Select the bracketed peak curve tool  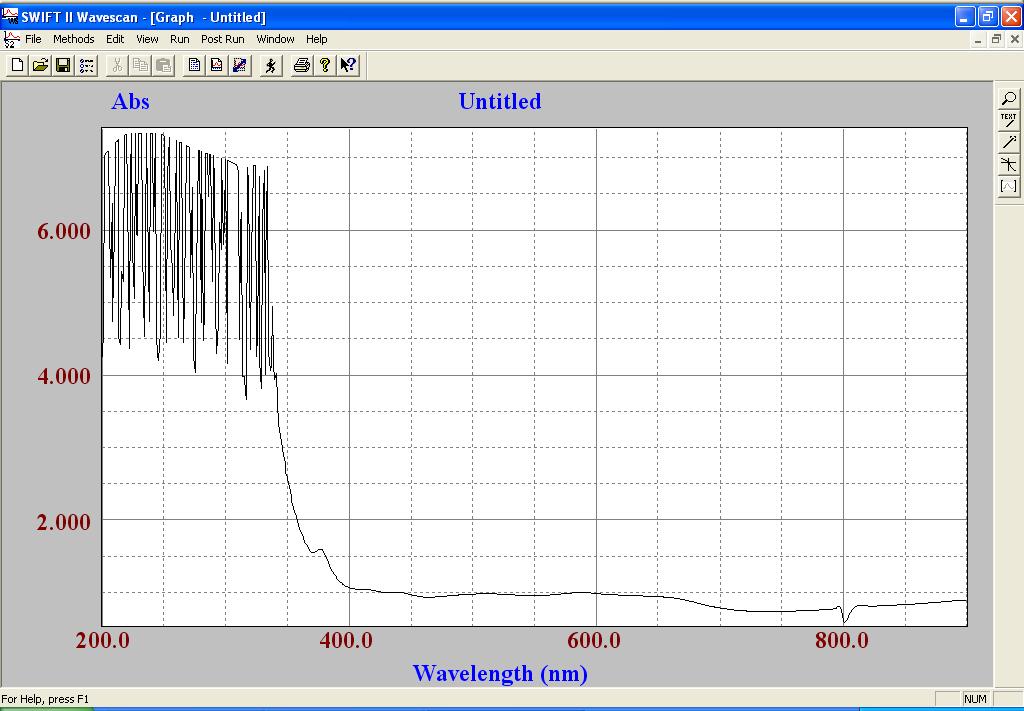pos(1009,186)
